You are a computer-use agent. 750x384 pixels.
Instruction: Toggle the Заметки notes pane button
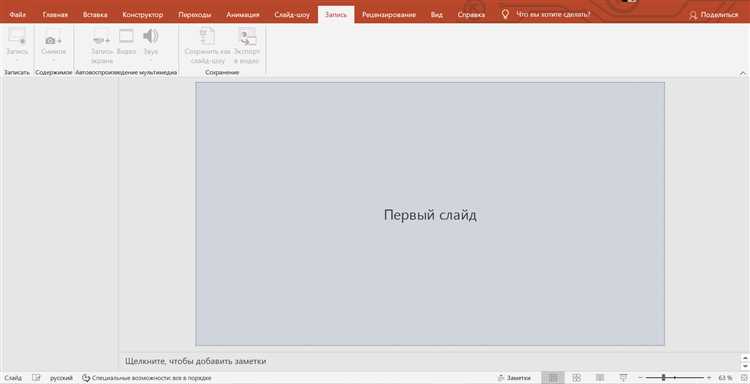tap(514, 378)
